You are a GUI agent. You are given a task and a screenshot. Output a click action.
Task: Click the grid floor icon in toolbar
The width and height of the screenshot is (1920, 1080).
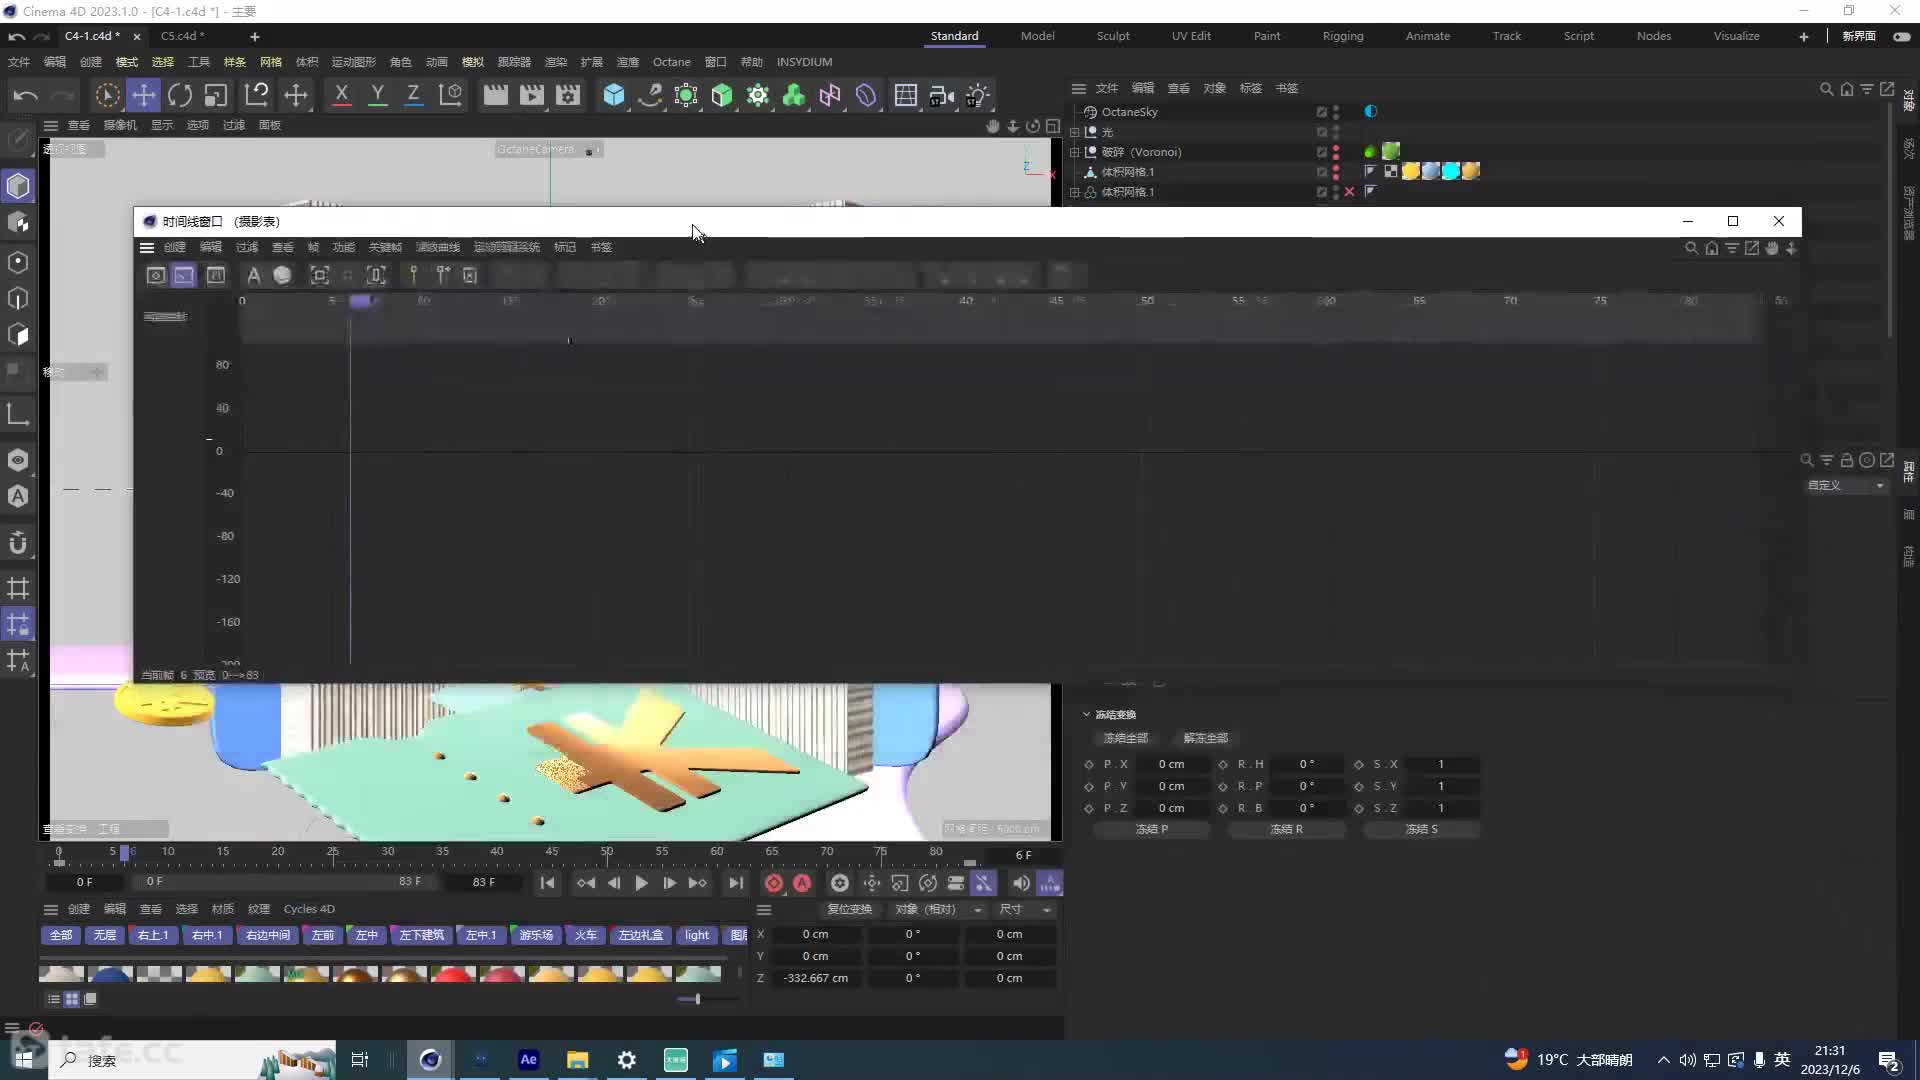click(x=906, y=95)
